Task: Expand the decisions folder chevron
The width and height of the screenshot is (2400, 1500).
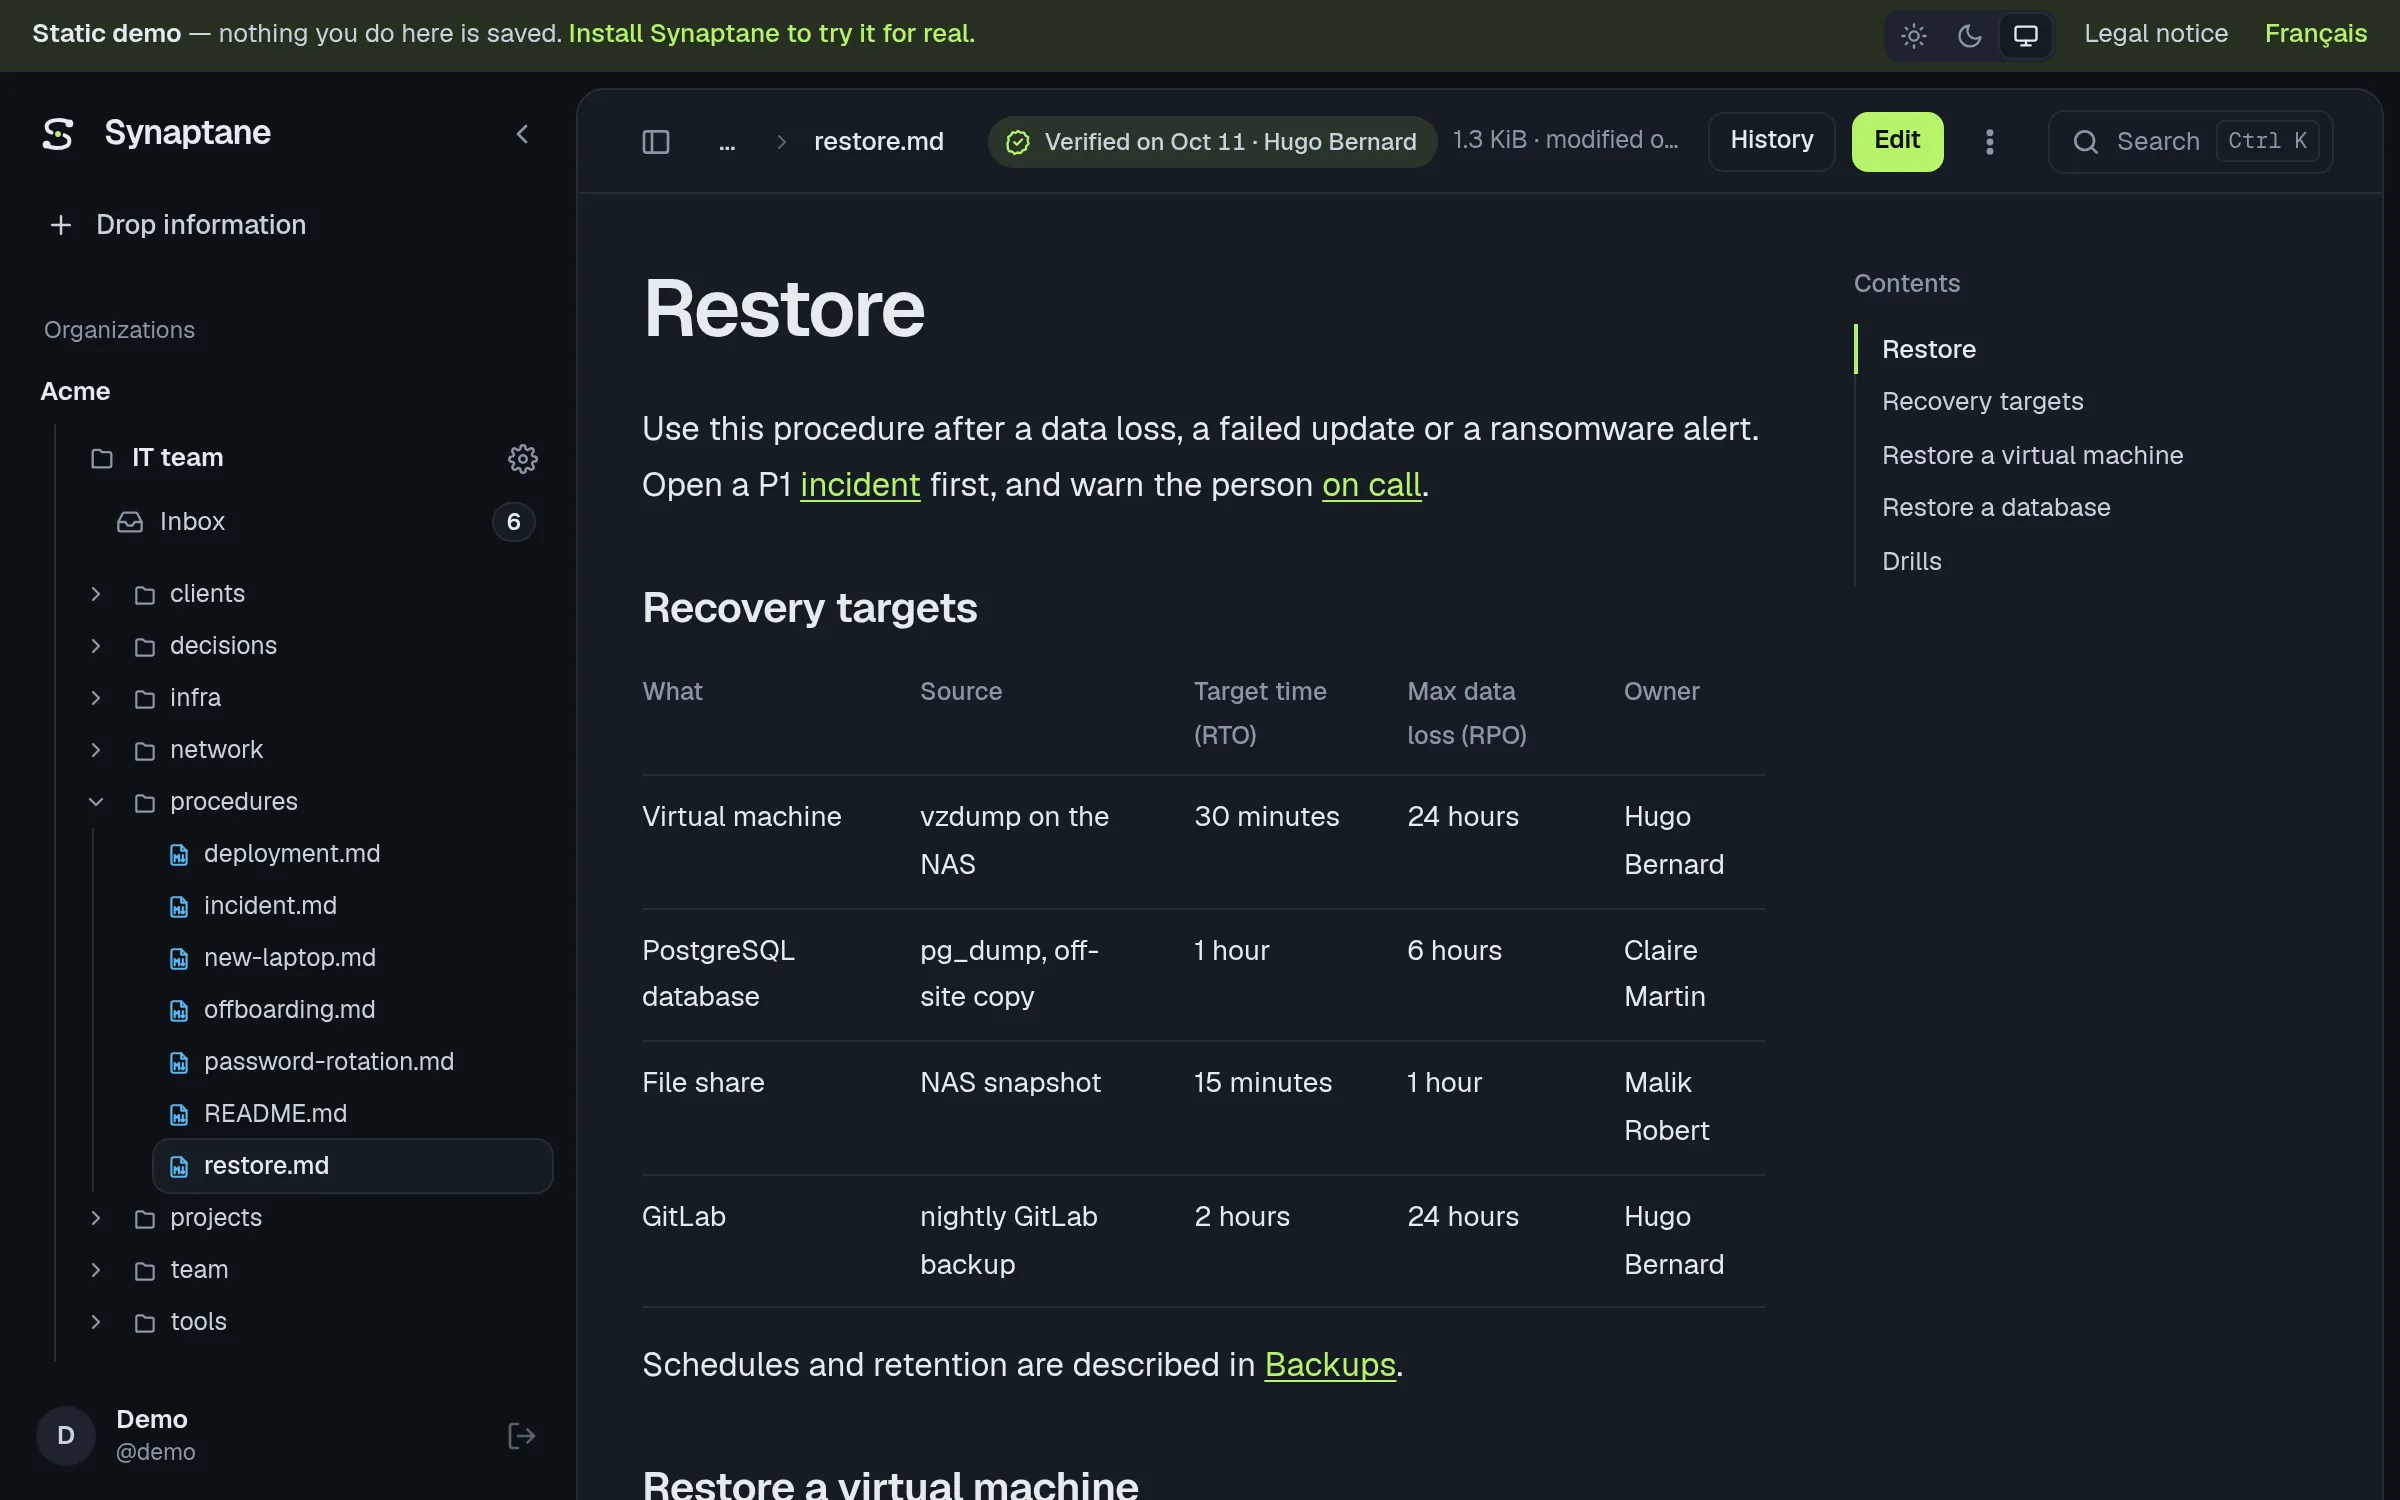Action: pos(96,646)
